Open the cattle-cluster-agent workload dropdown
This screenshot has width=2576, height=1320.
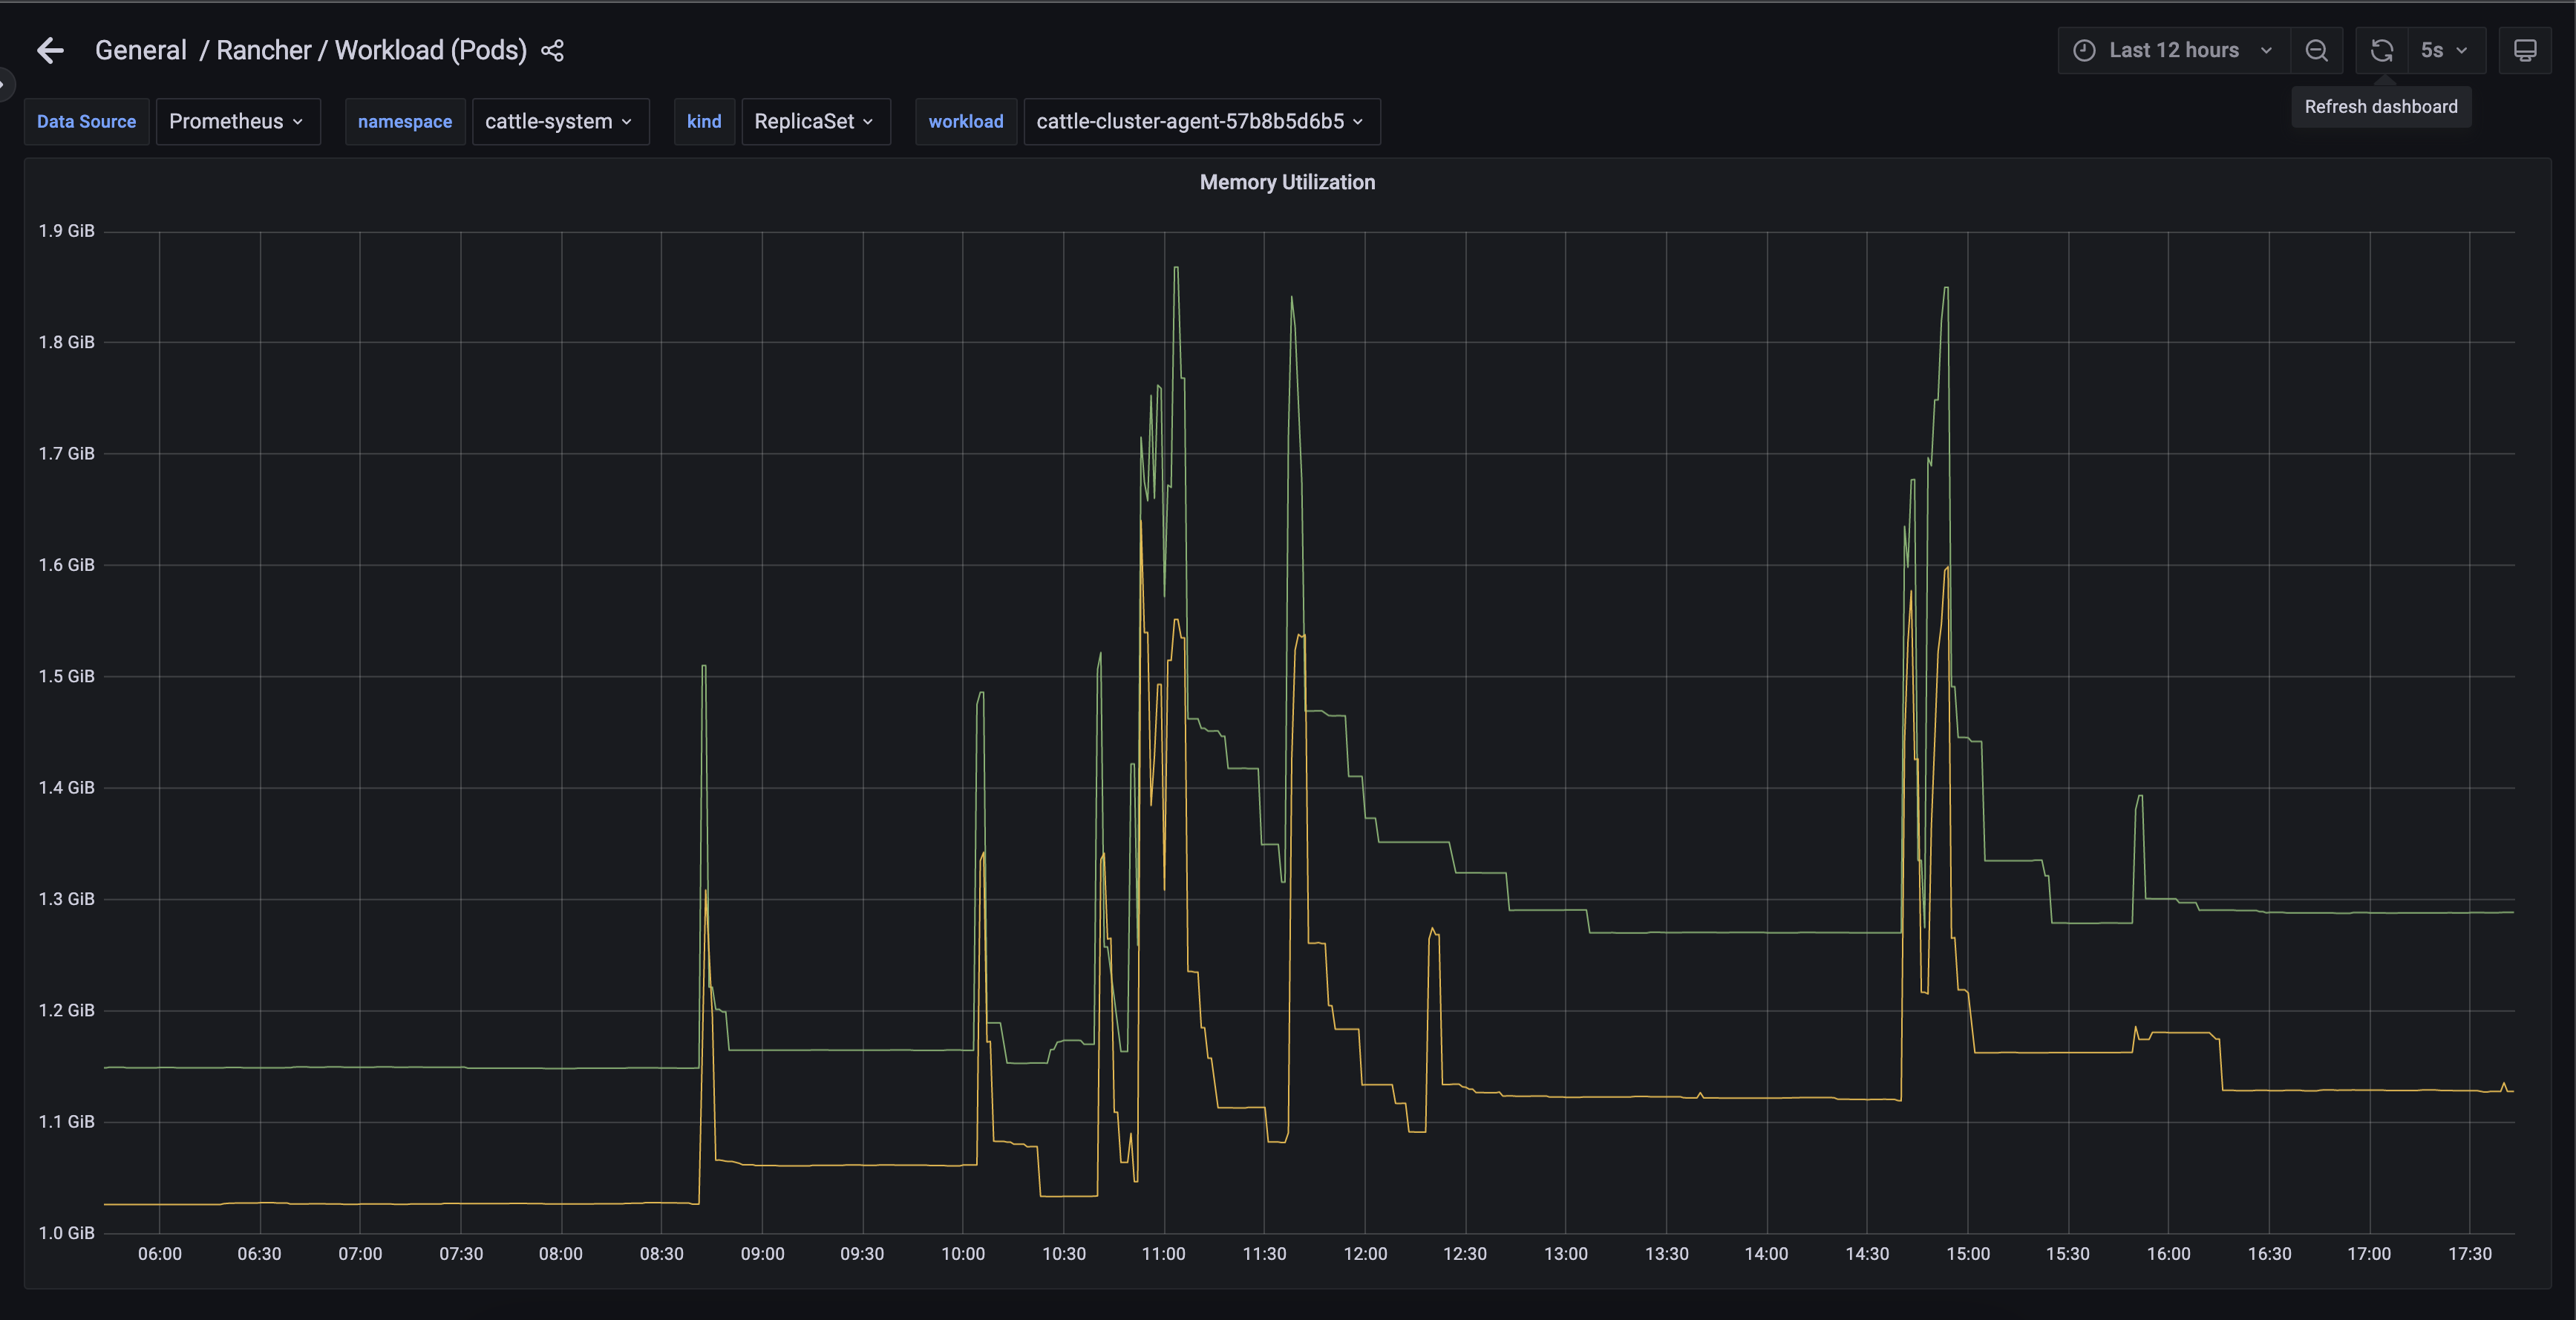coord(1200,121)
